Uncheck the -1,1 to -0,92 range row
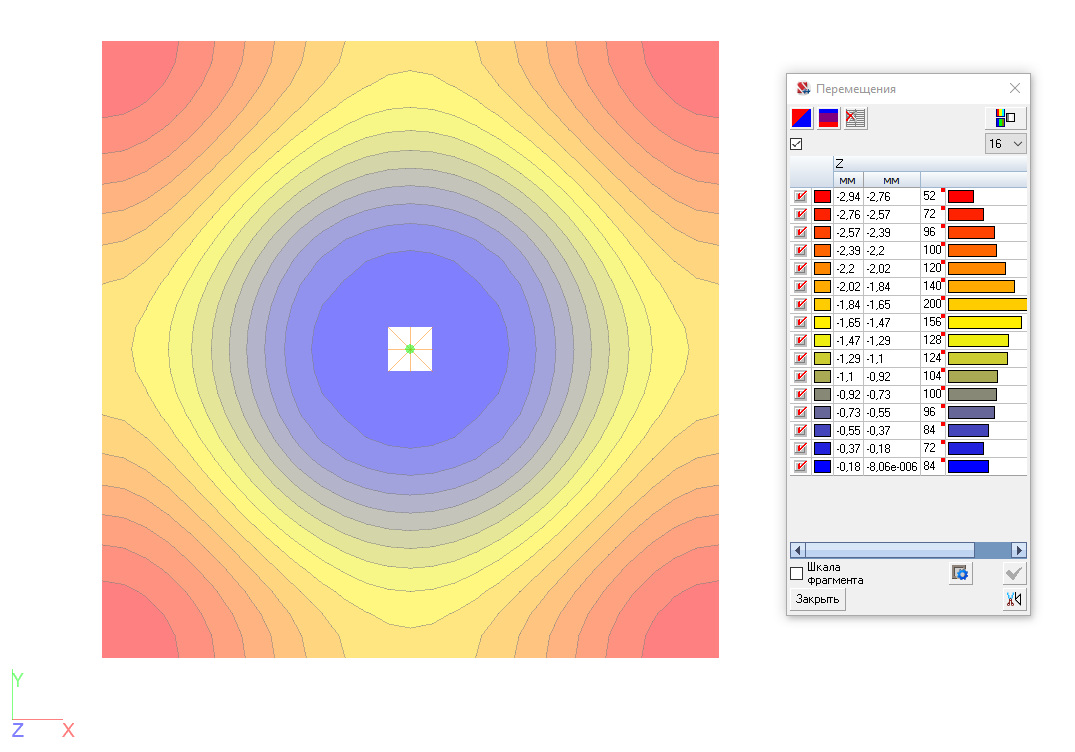The image size is (1075, 752). (x=800, y=376)
